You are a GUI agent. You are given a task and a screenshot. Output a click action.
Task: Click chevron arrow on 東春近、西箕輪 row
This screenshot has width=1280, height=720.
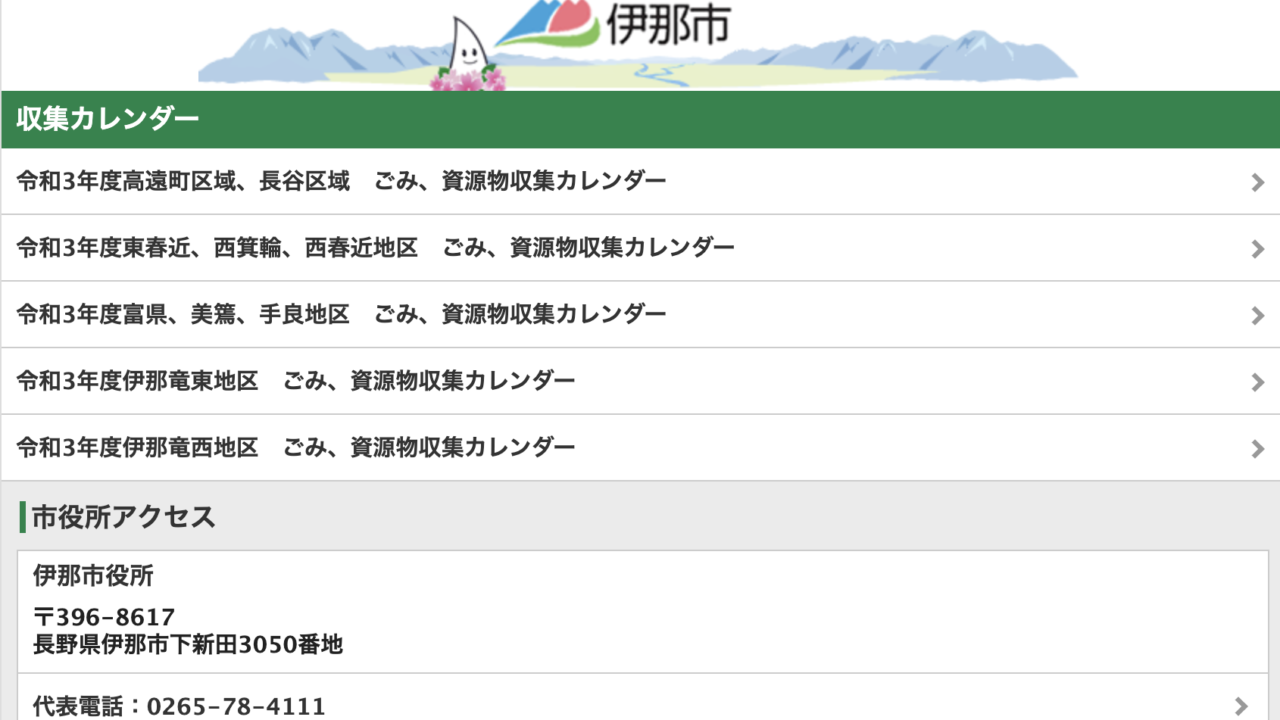pyautogui.click(x=1258, y=249)
